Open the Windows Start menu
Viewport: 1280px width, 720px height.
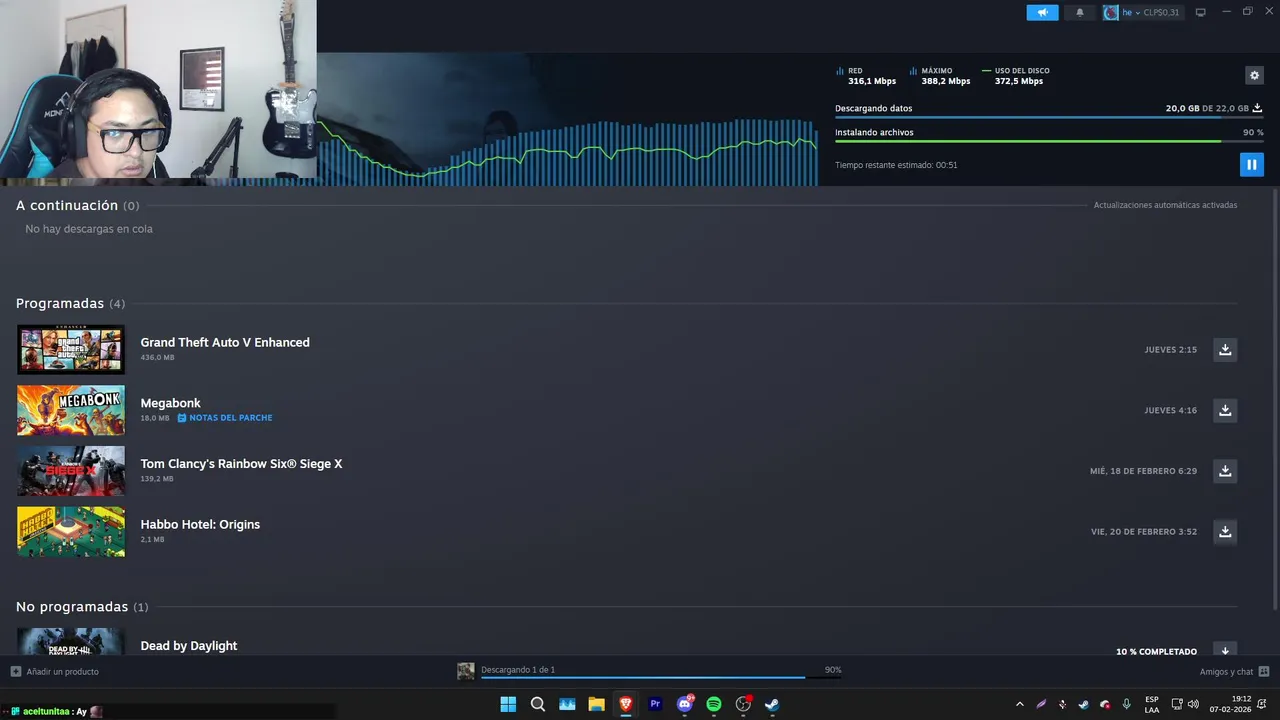pos(508,704)
